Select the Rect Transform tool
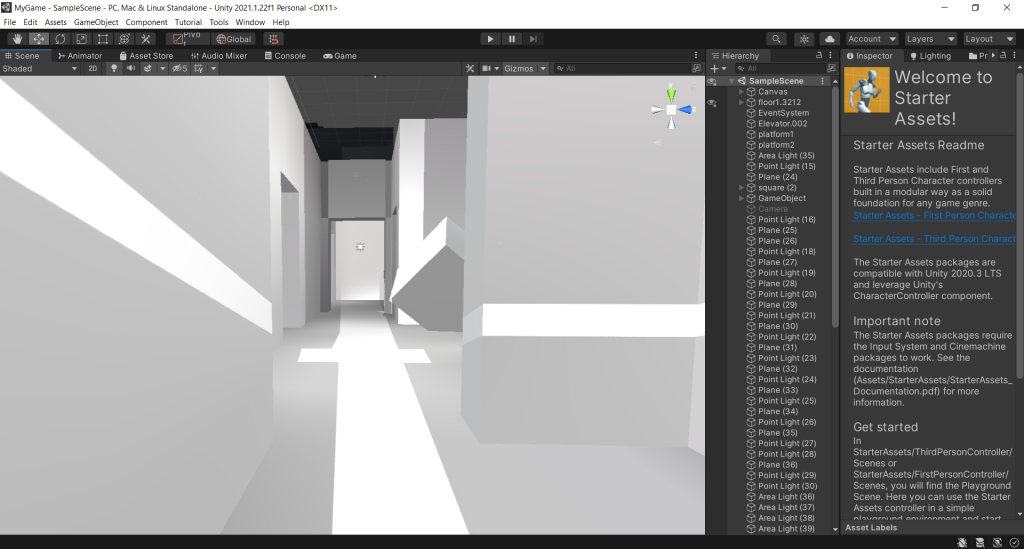This screenshot has width=1024, height=549. [102, 39]
